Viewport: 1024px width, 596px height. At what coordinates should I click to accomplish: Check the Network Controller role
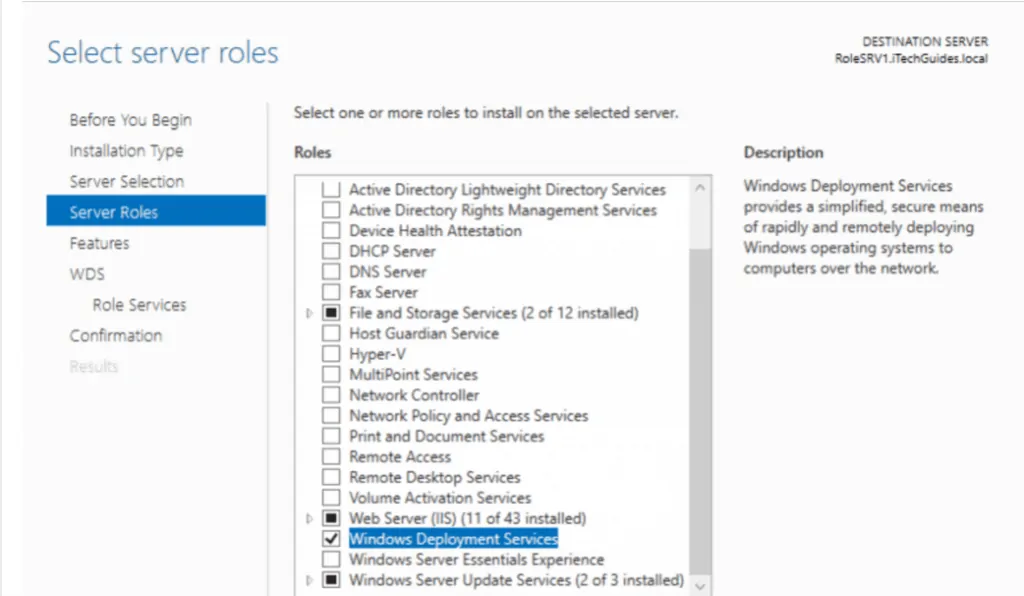point(333,395)
